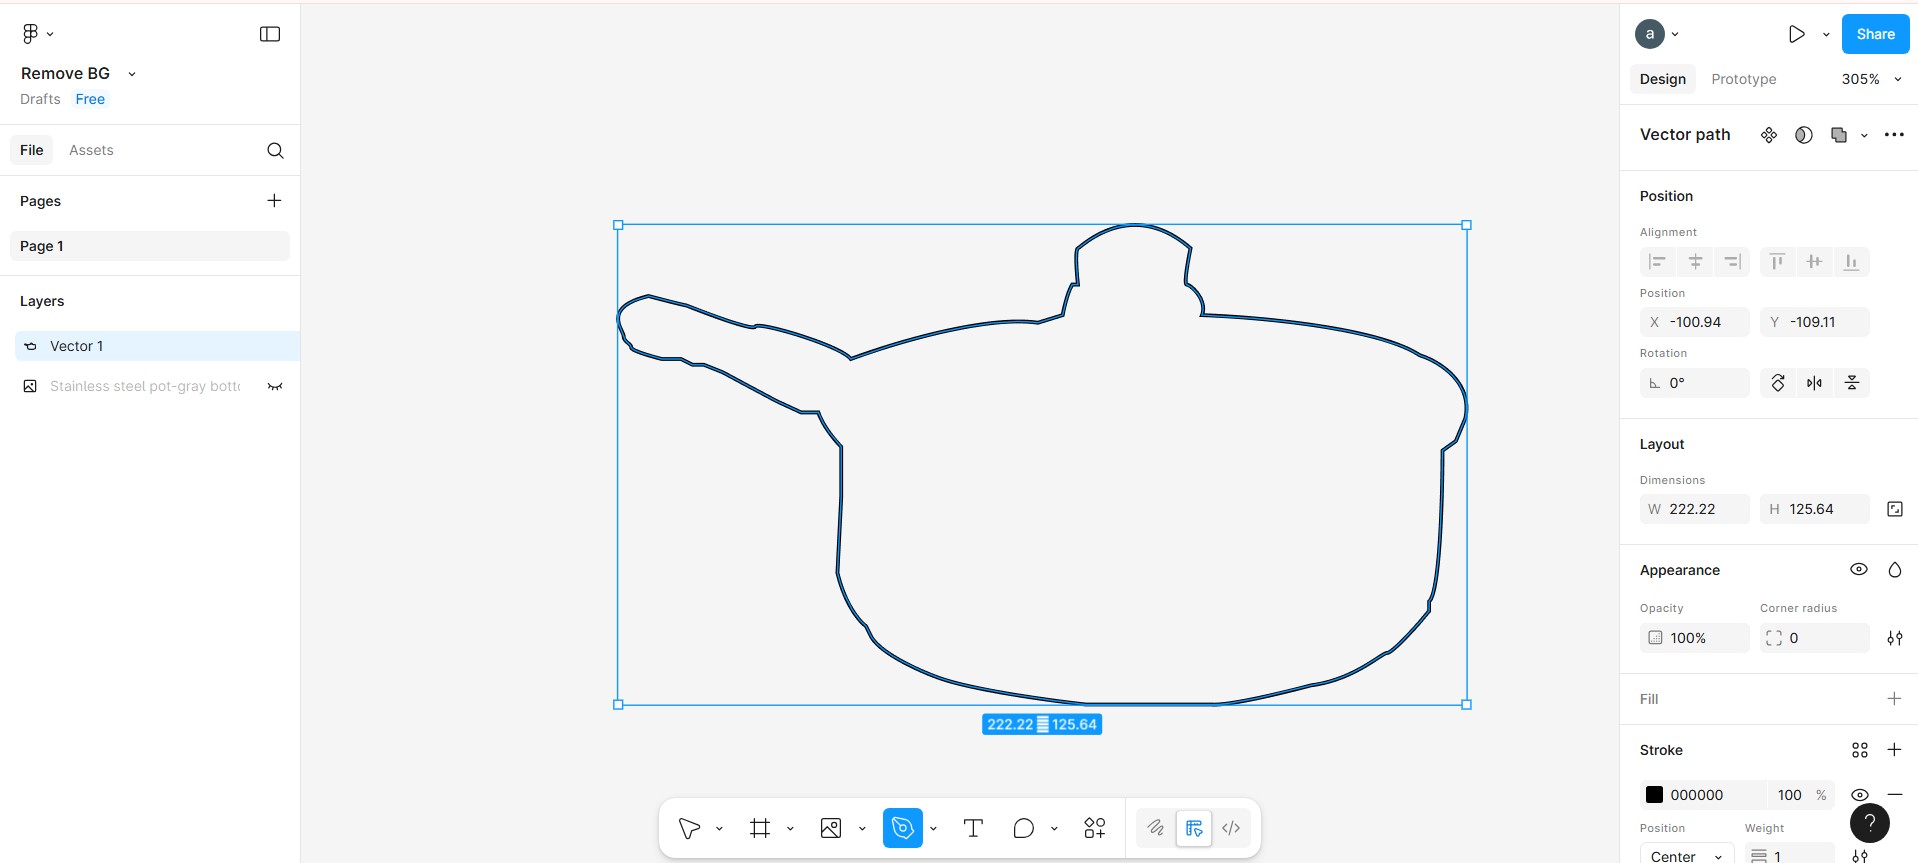The width and height of the screenshot is (1918, 863).
Task: Switch to the Prototype tab
Action: tap(1743, 79)
